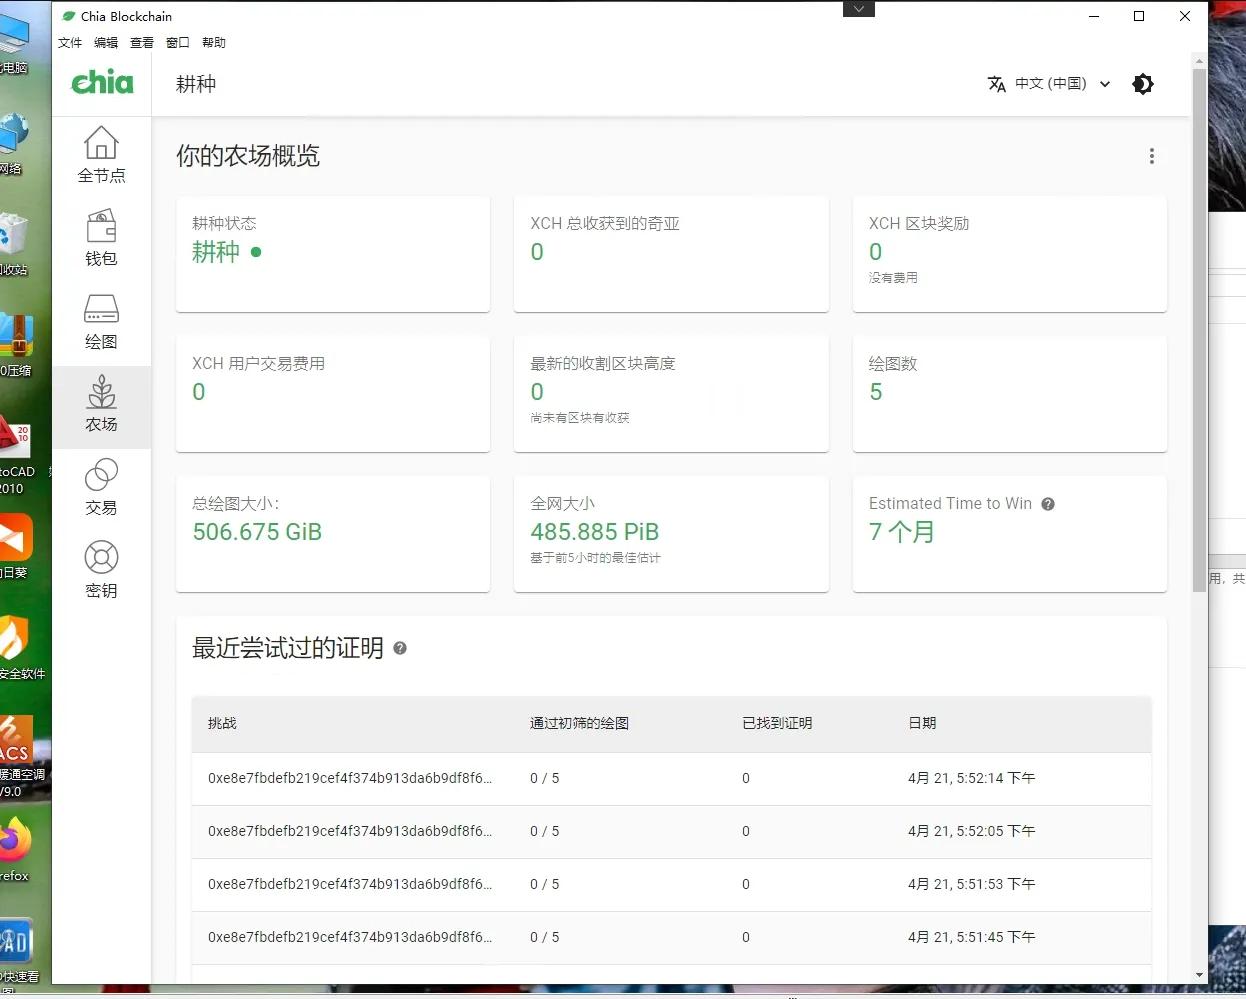Select the 密钥 keys icon in sidebar

[100, 570]
